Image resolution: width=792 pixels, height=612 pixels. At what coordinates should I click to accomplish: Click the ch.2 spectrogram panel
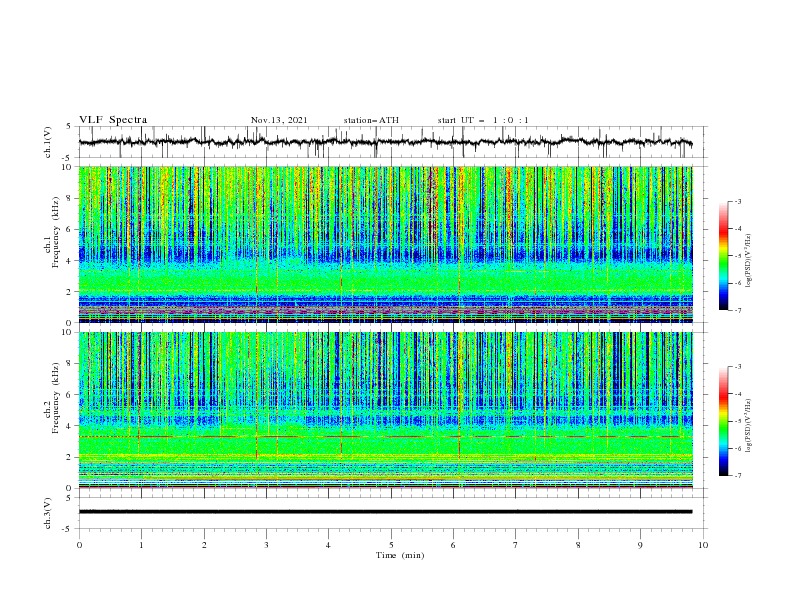point(385,410)
